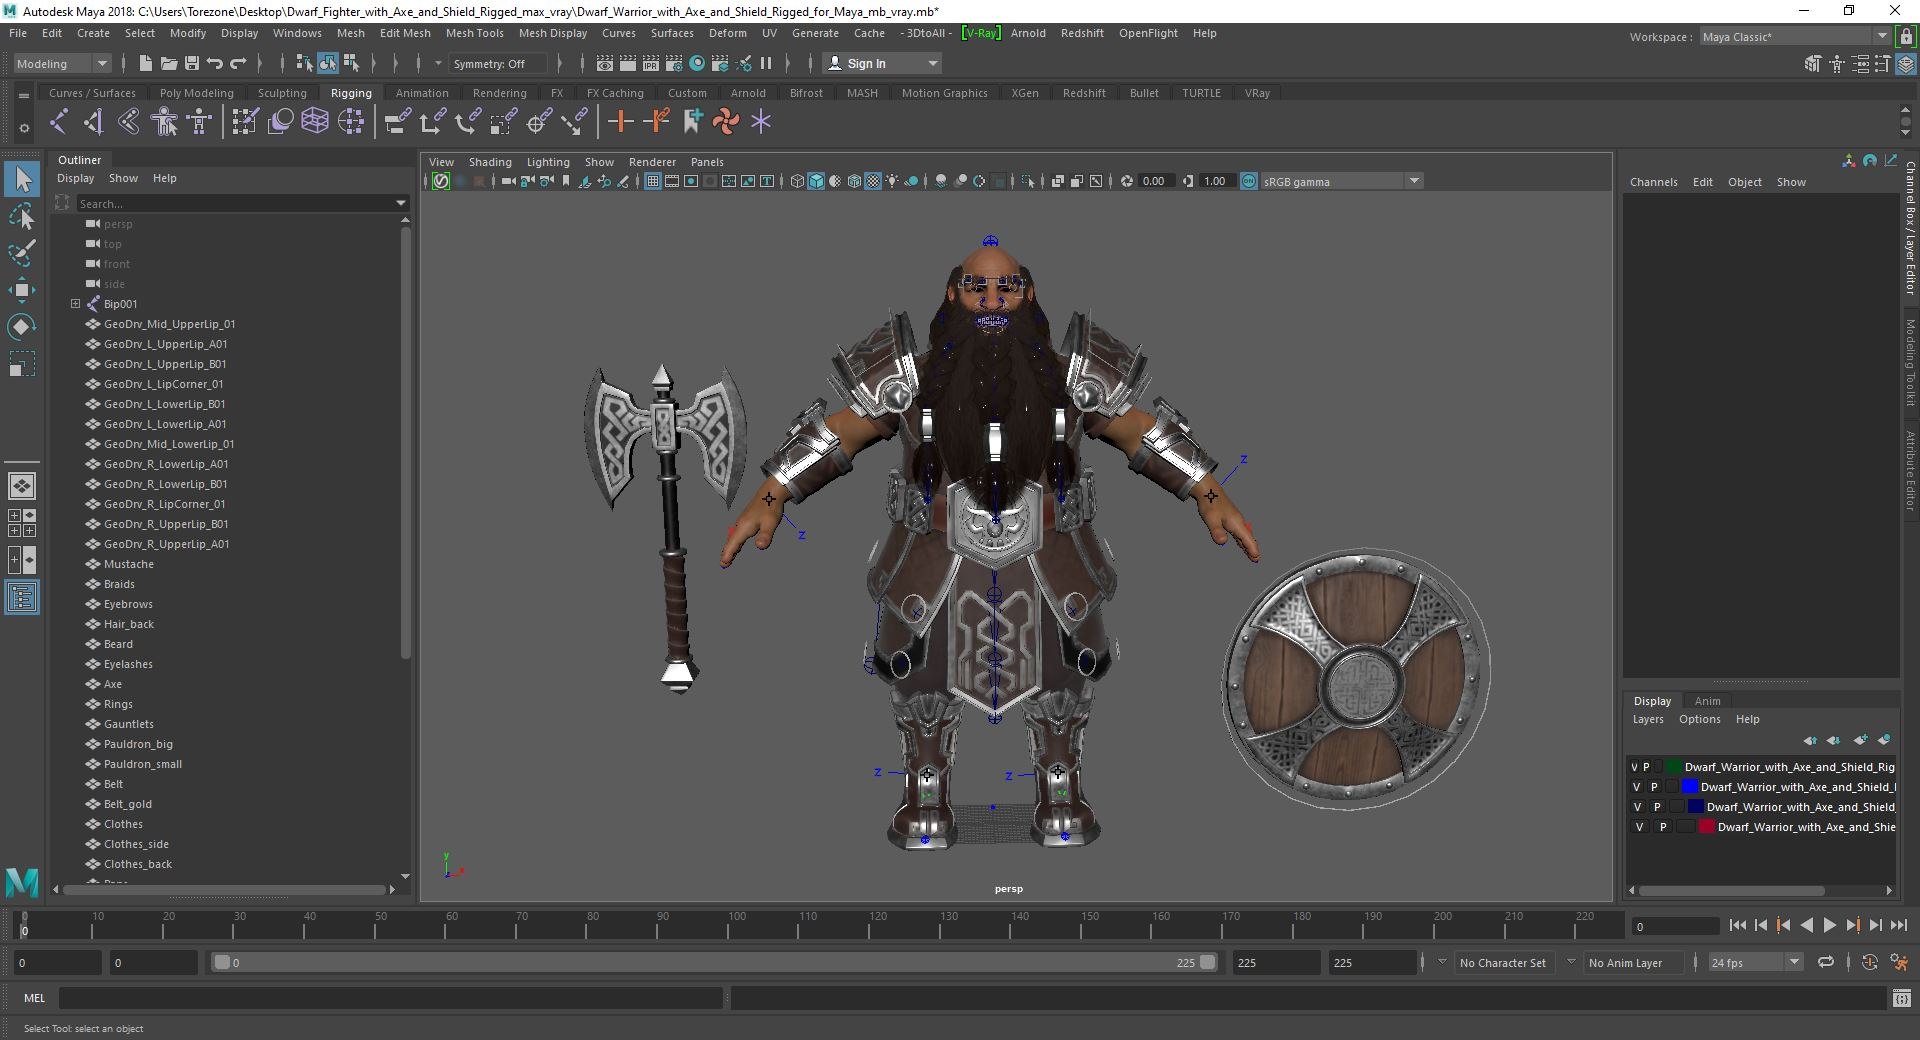Toggle visibility V of red layer
1920x1040 pixels.
1639,827
